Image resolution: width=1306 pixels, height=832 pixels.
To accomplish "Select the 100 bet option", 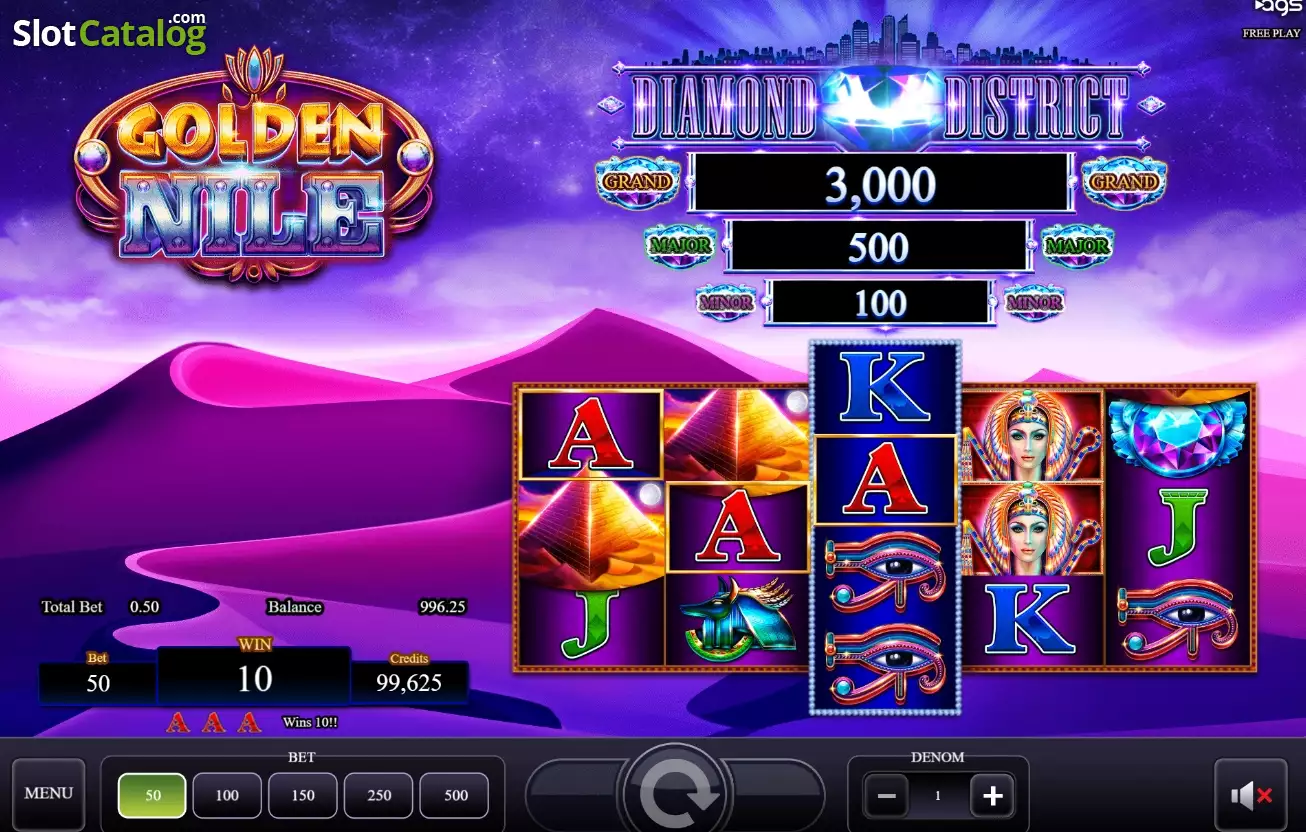I will pyautogui.click(x=227, y=796).
